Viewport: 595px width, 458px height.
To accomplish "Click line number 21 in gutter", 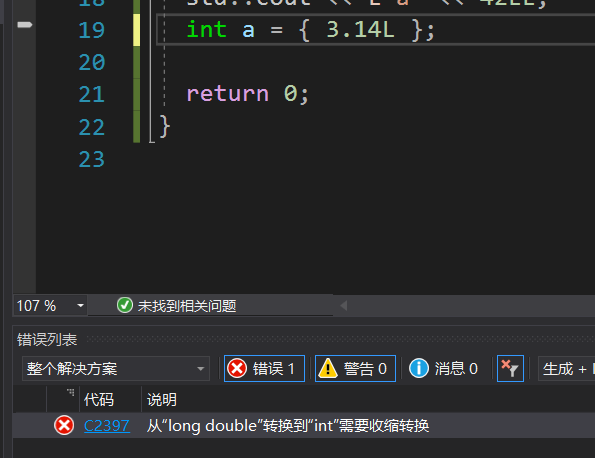I will [x=91, y=94].
